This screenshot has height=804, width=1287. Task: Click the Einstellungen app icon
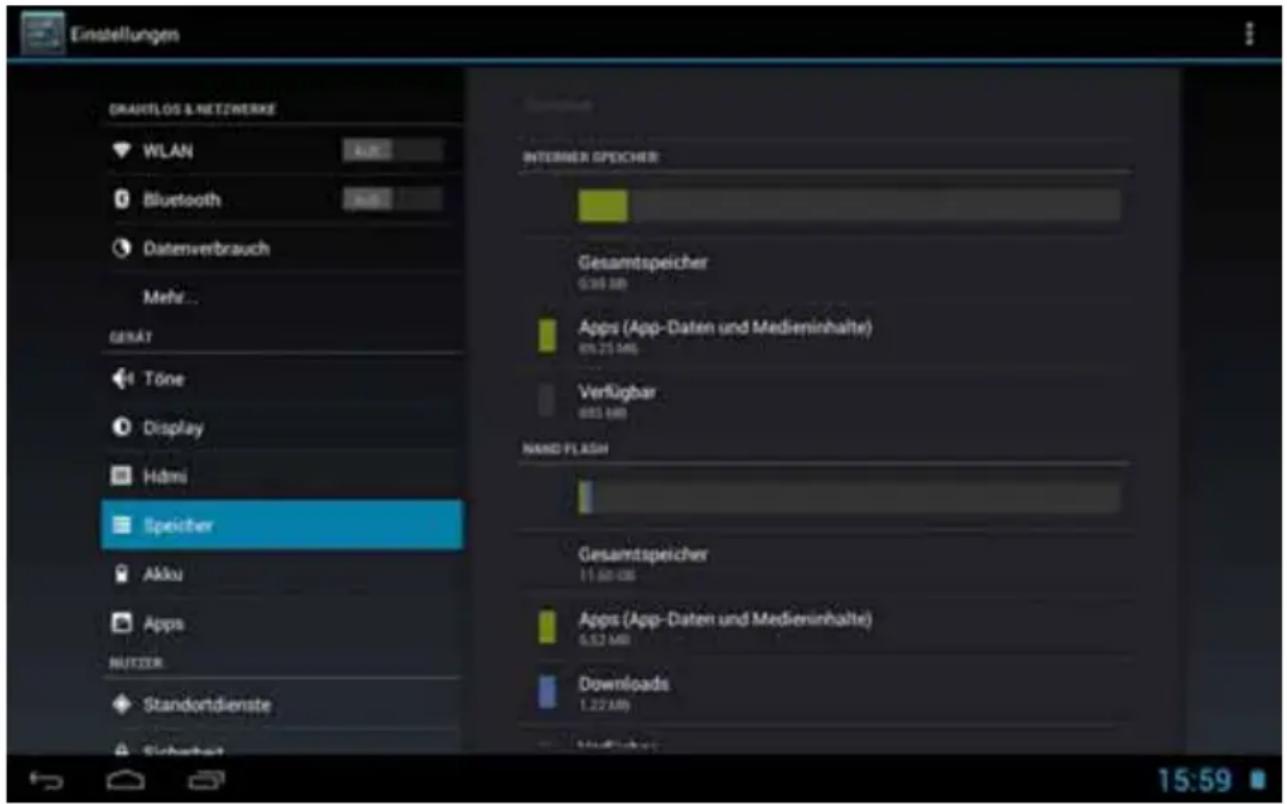pos(42,34)
